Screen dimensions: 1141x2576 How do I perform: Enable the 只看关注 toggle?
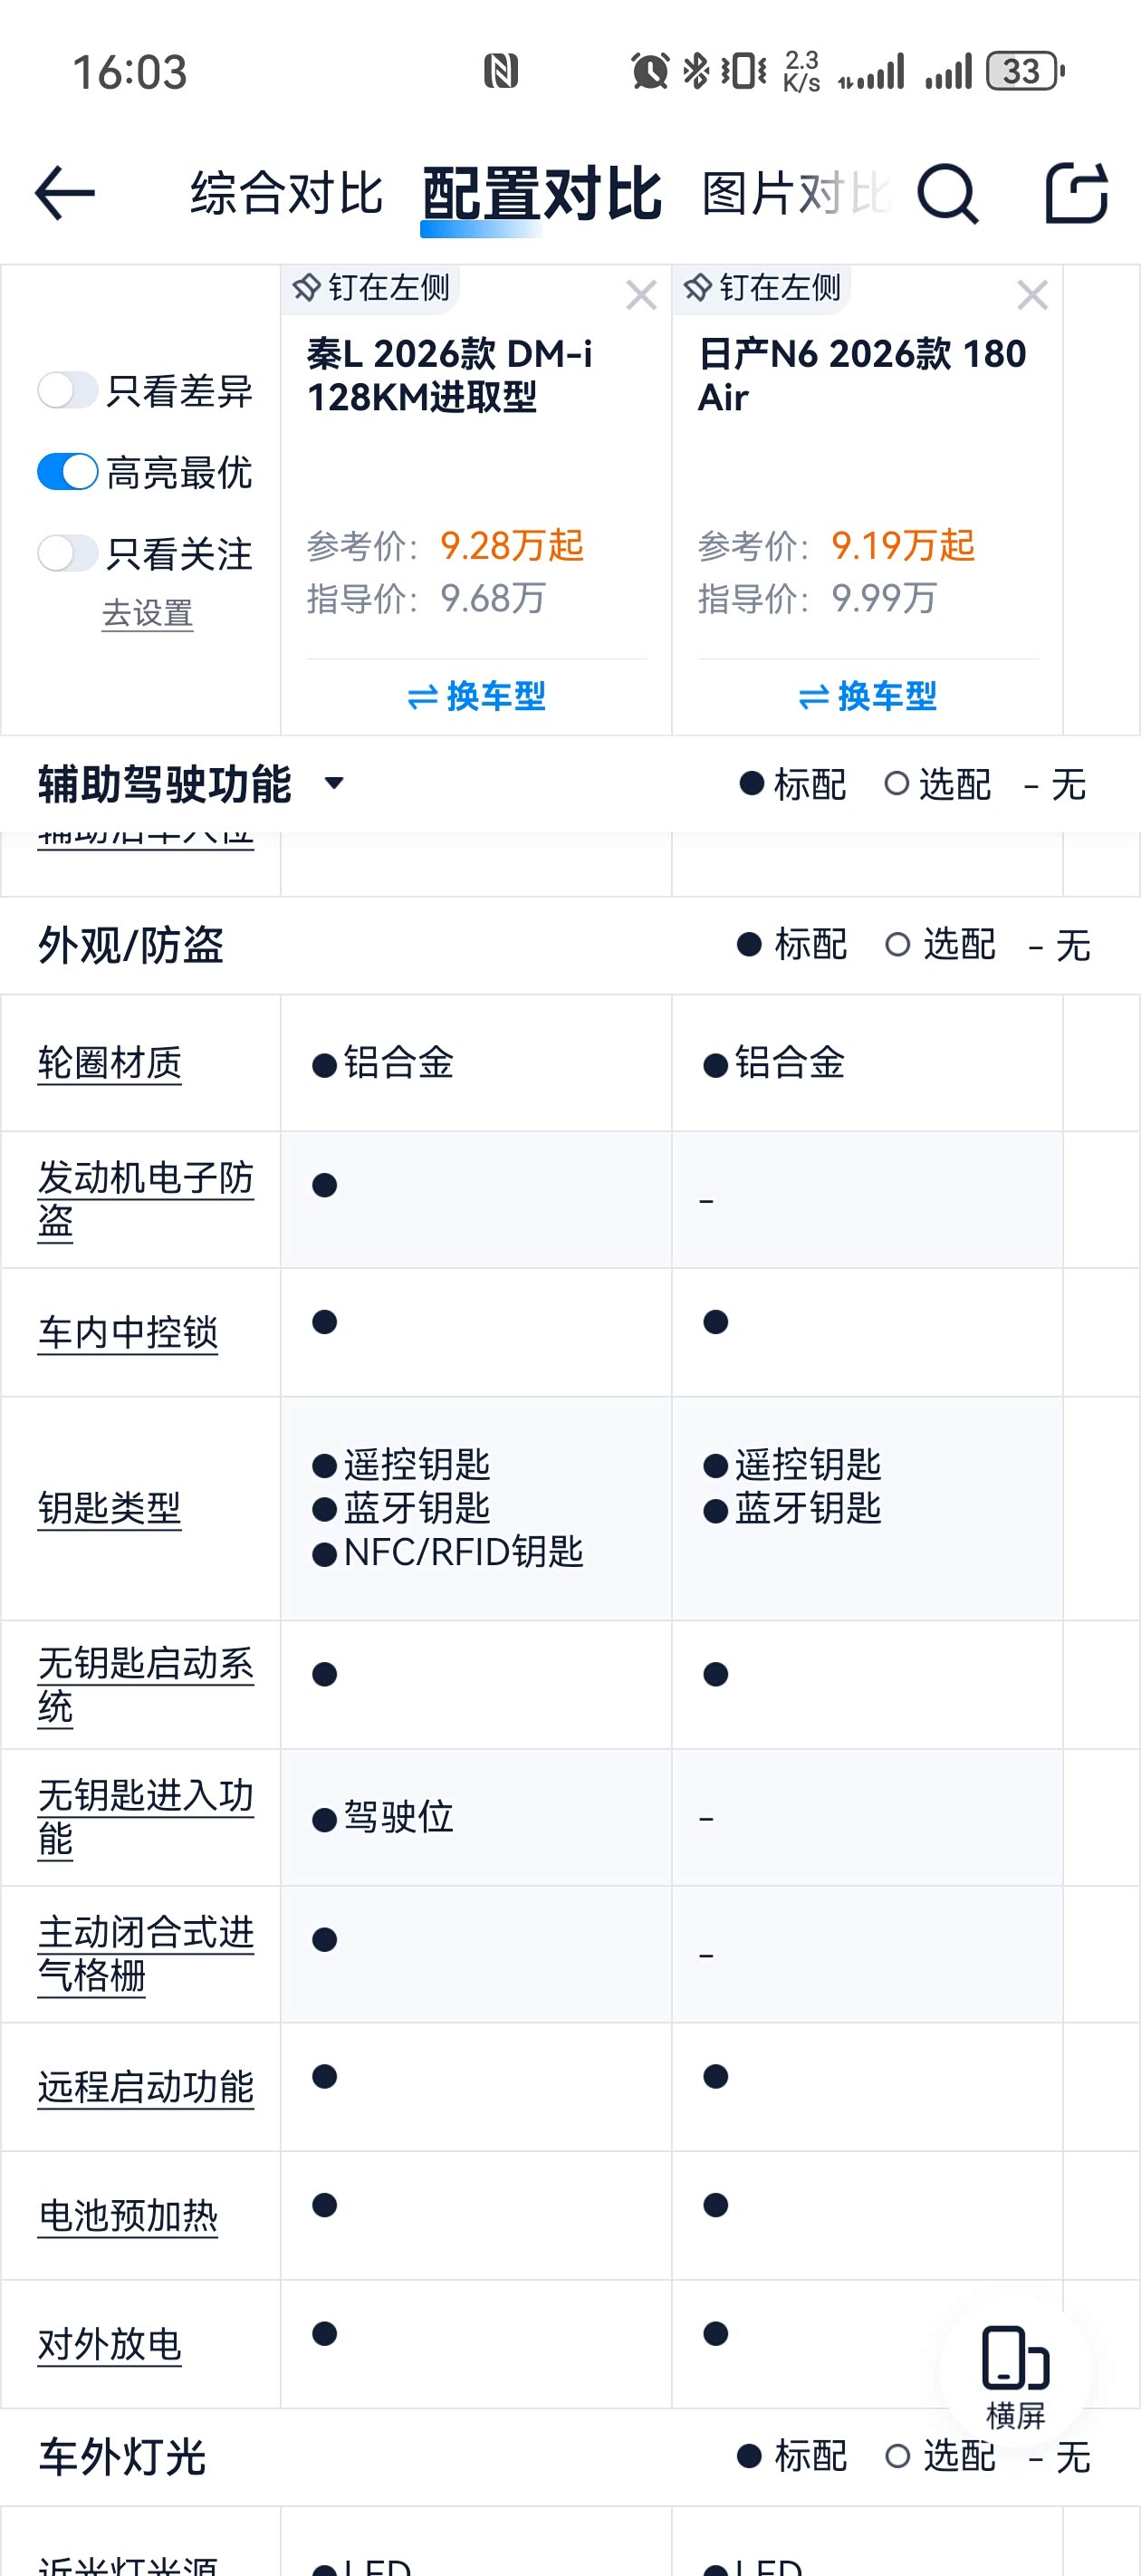[67, 553]
